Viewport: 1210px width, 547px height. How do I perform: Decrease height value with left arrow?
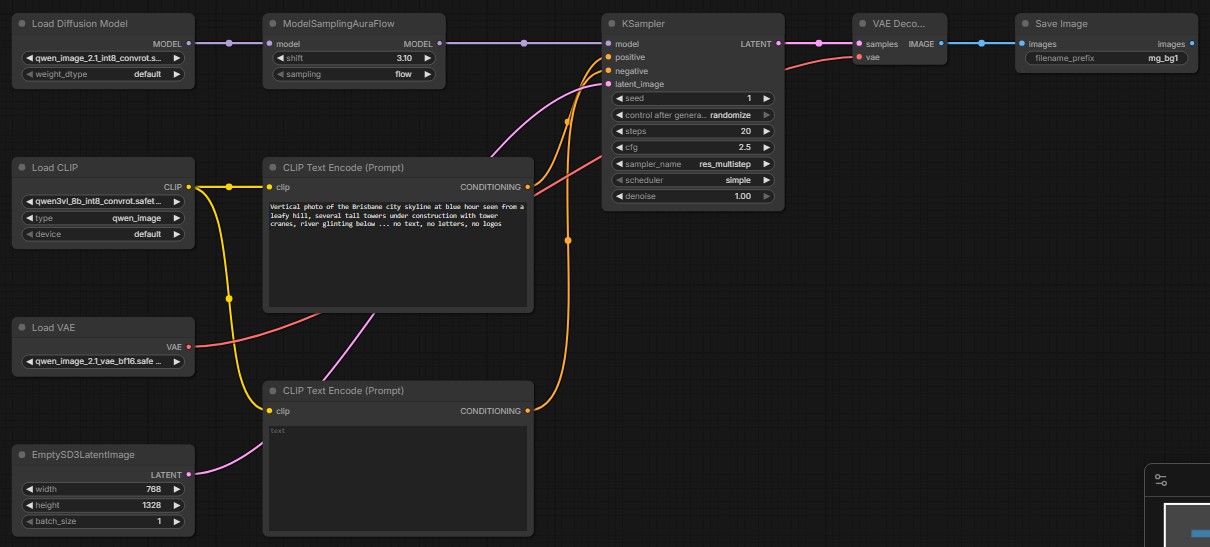30,506
